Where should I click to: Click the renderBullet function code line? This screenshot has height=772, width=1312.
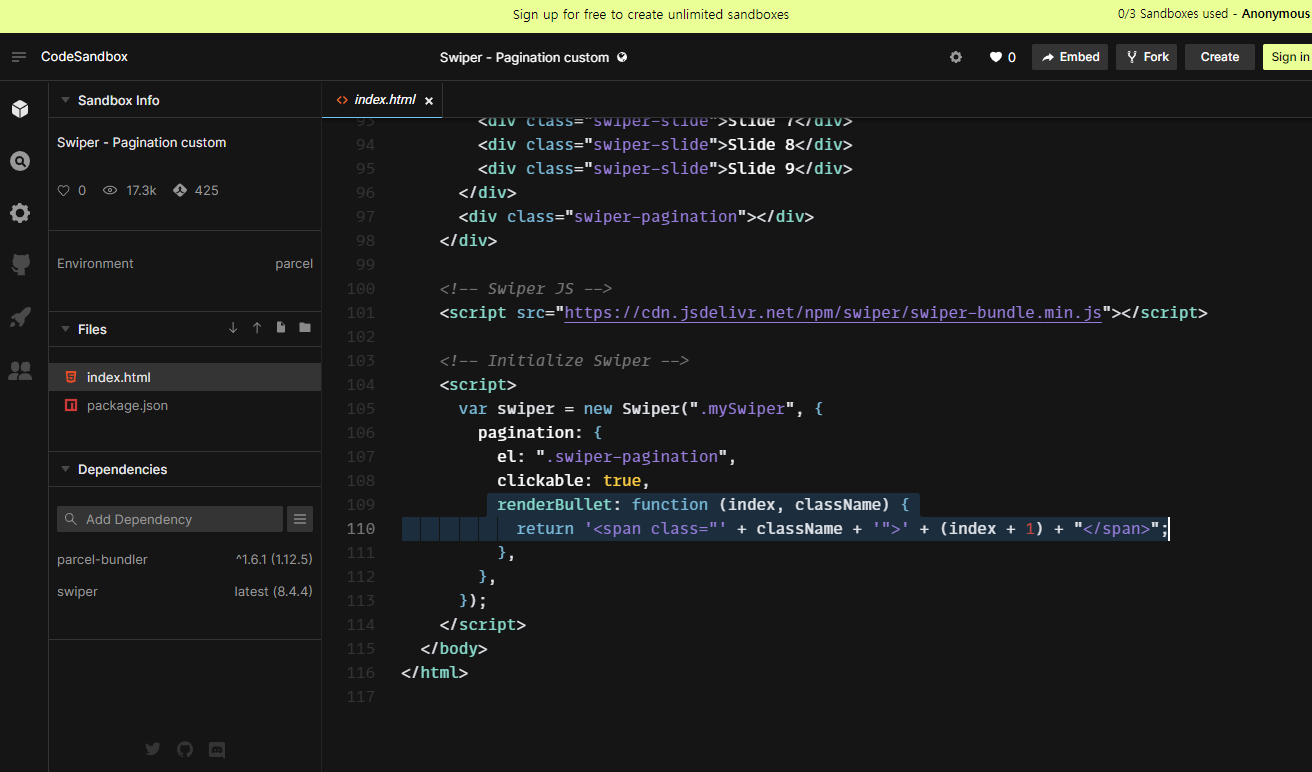(x=702, y=505)
